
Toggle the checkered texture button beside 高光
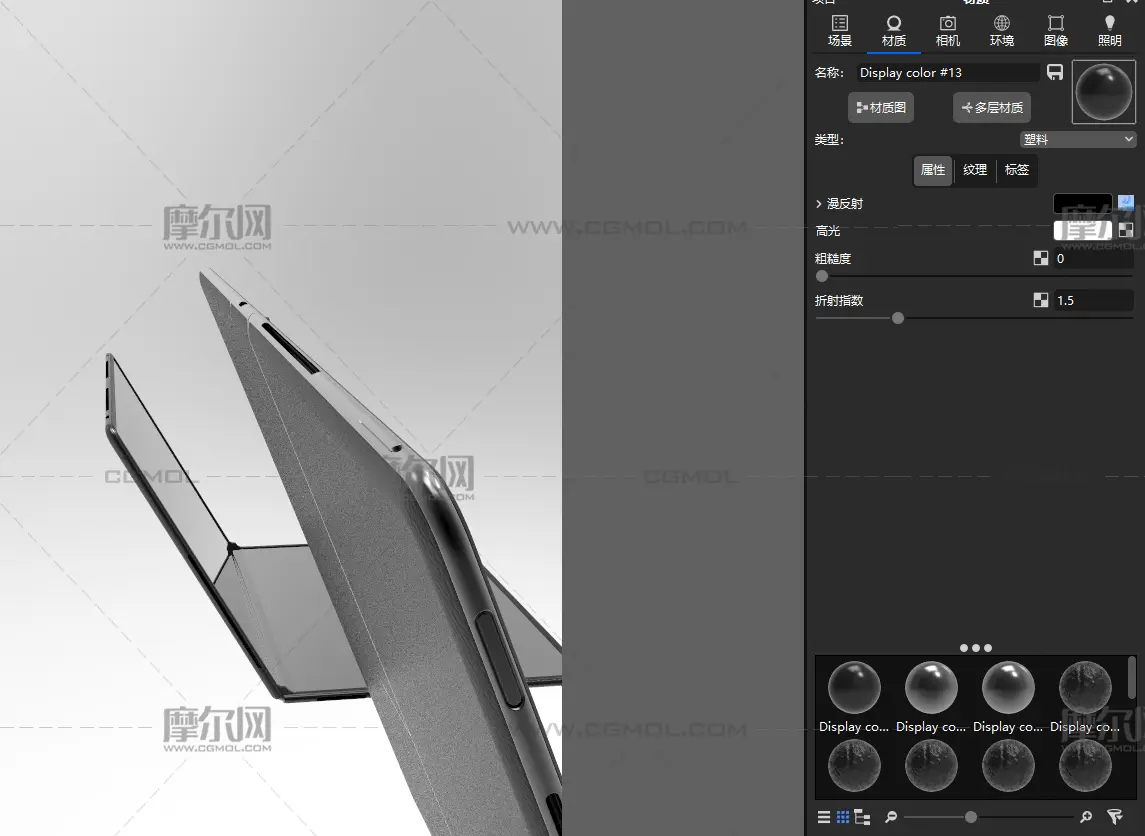point(1126,230)
